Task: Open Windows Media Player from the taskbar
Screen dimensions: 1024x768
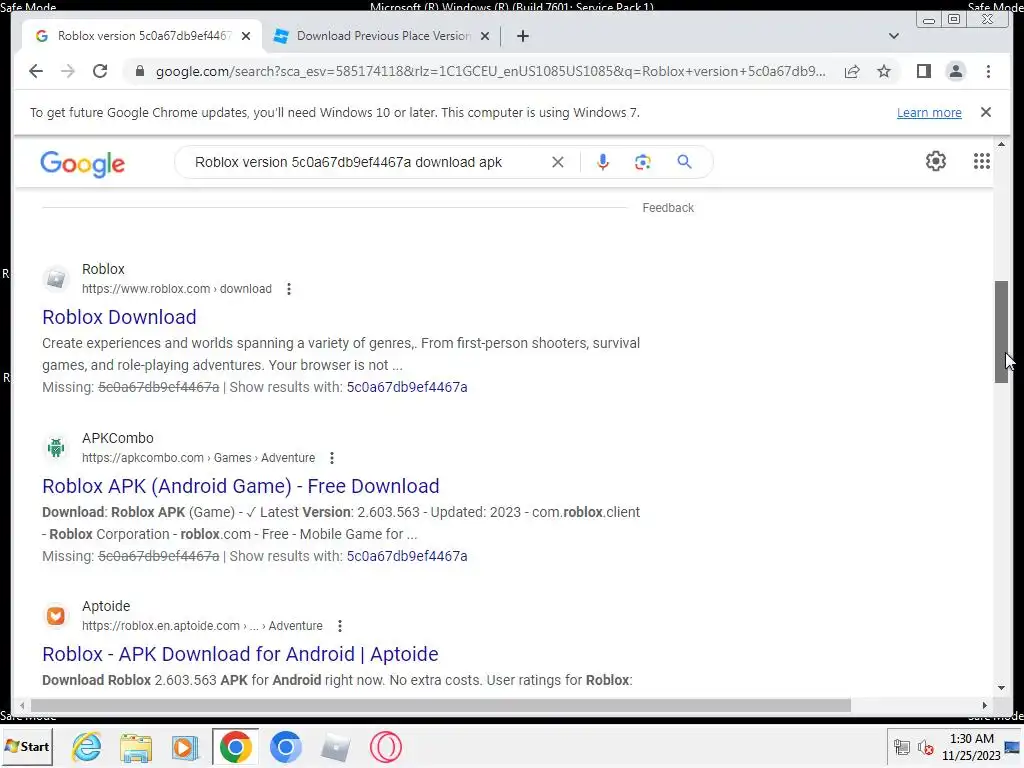Action: pos(185,747)
